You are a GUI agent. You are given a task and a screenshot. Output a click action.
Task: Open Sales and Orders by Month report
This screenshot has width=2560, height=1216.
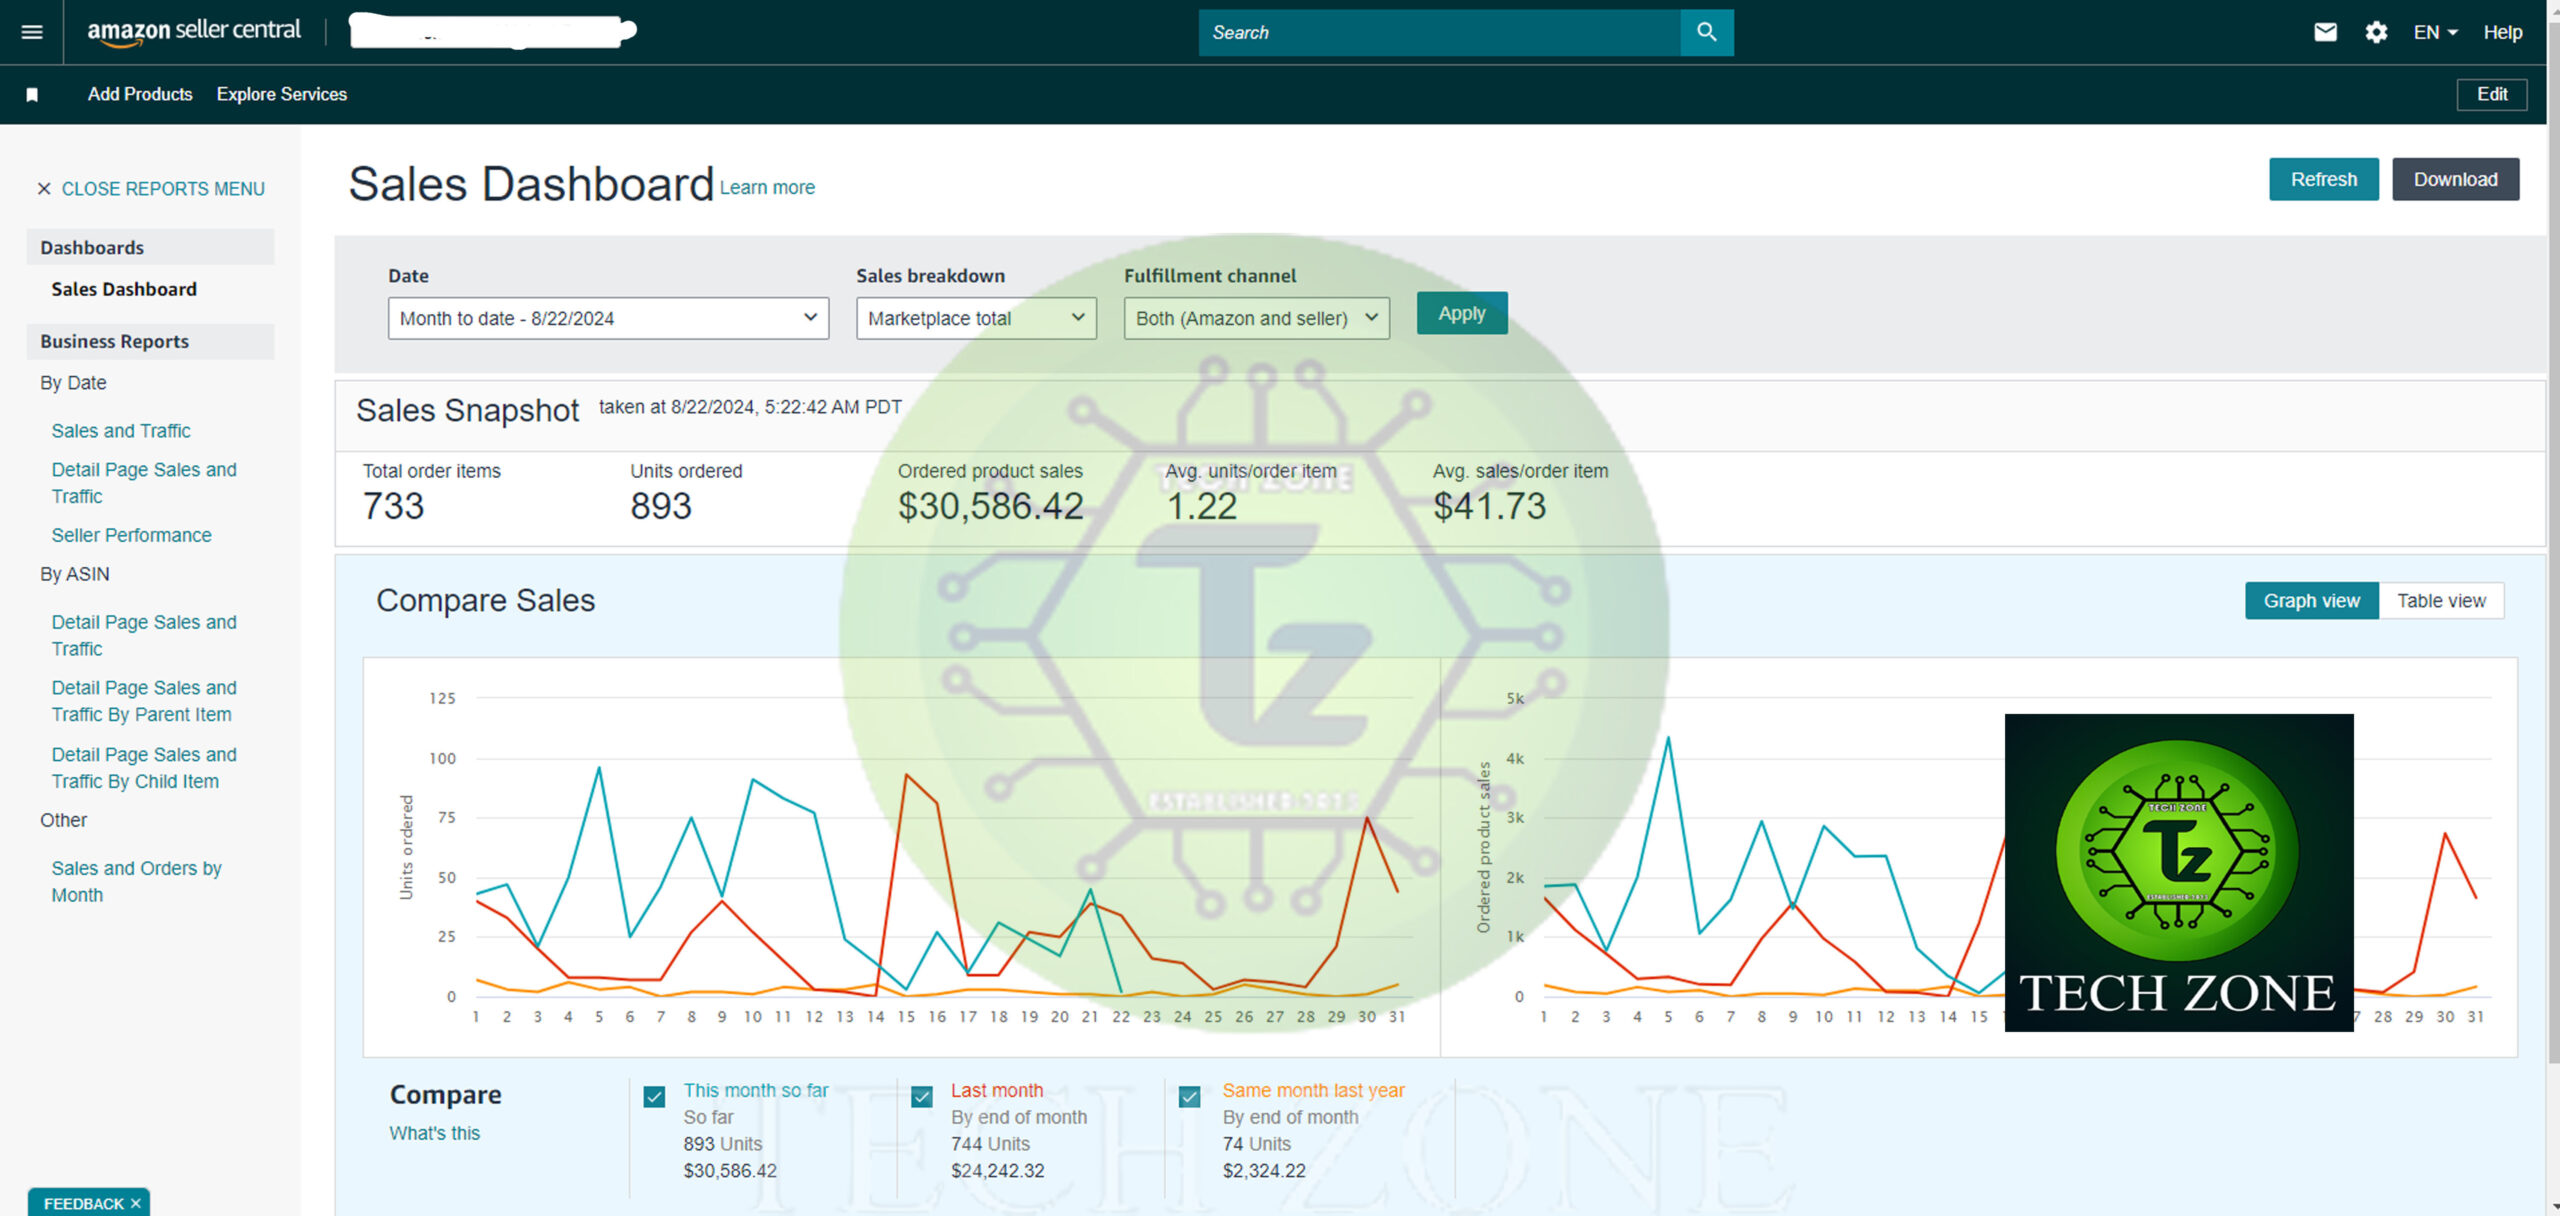point(136,881)
